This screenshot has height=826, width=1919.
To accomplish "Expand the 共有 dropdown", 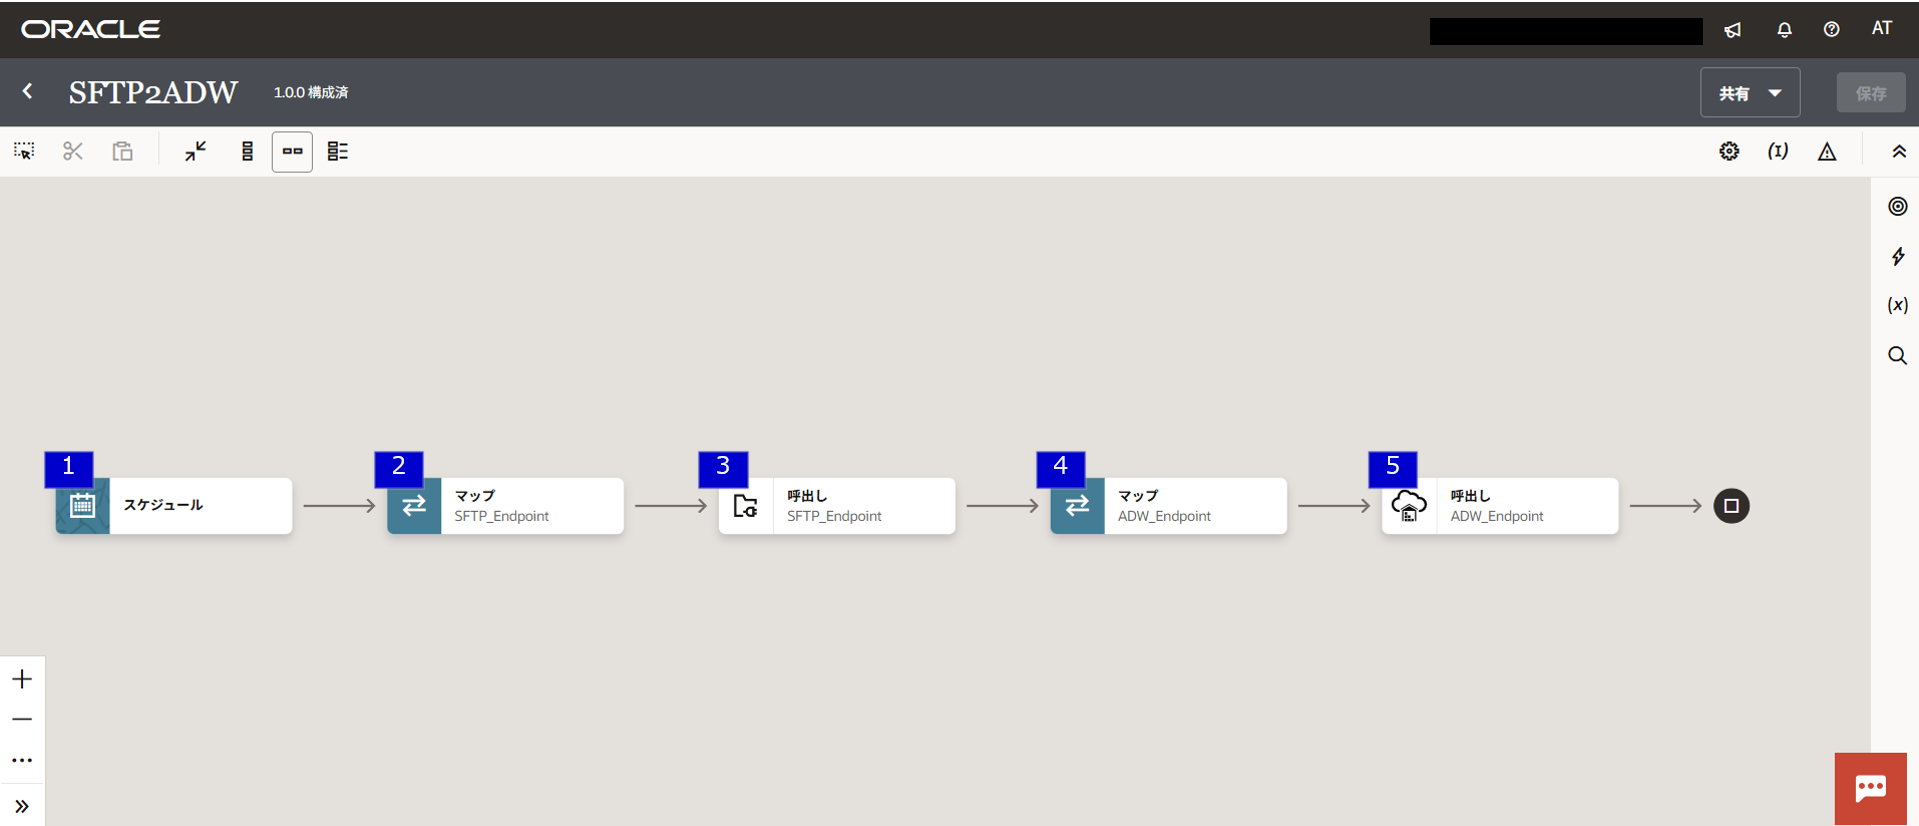I will pos(1750,93).
